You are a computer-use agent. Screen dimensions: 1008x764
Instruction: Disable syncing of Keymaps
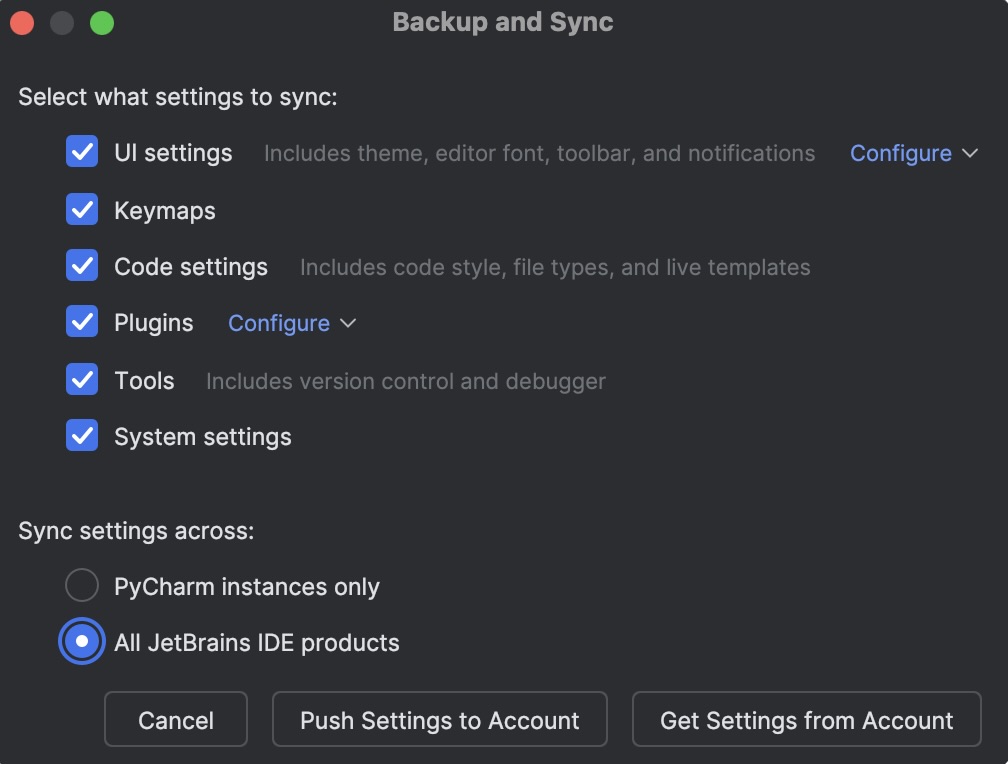pyautogui.click(x=82, y=210)
